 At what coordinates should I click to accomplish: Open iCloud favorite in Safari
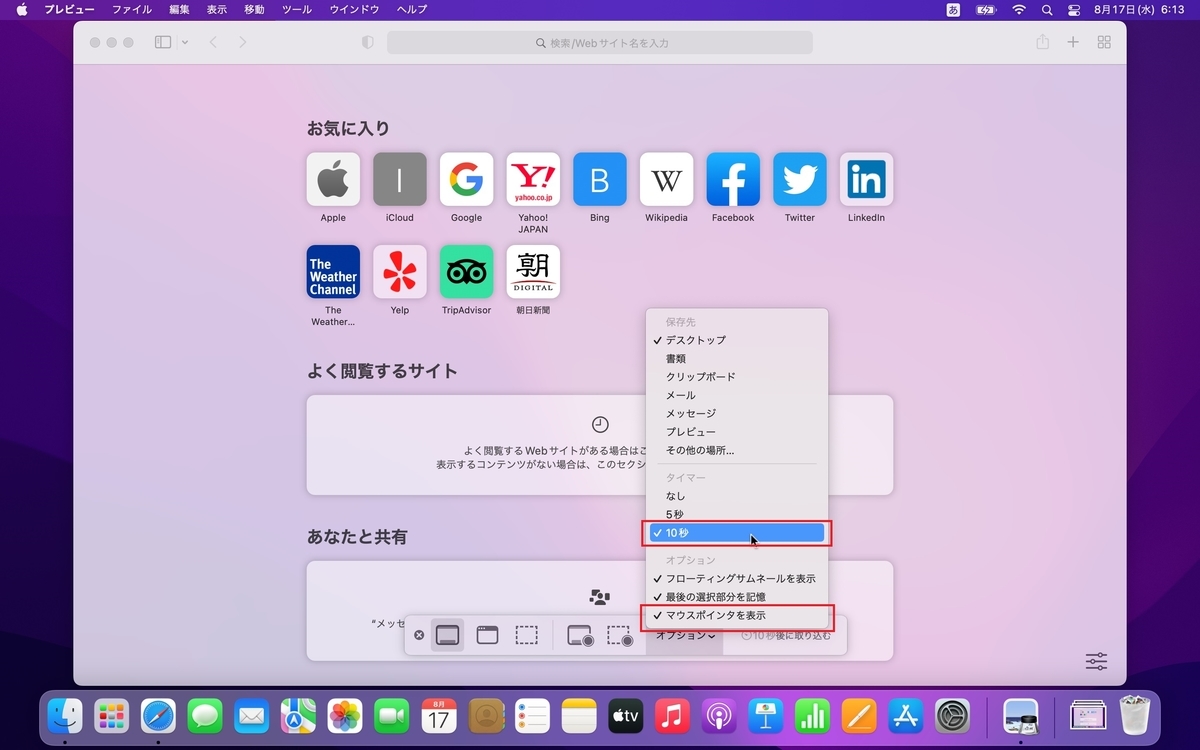click(x=400, y=179)
